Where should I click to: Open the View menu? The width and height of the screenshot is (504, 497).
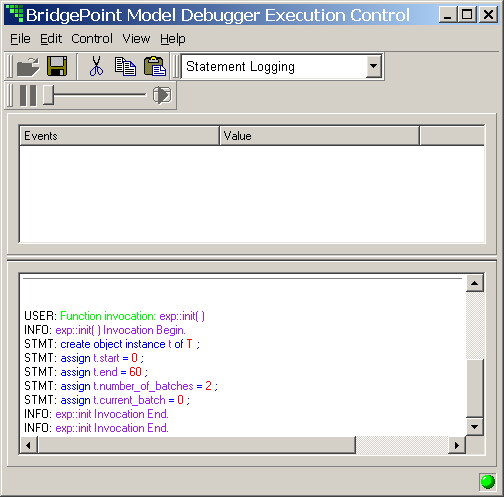[136, 39]
